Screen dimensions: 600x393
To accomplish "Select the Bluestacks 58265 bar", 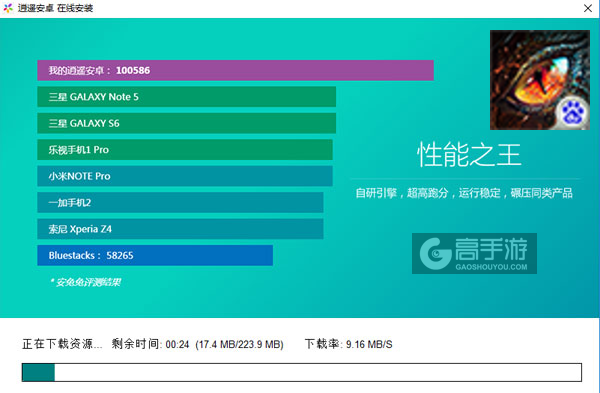I will click(x=155, y=255).
